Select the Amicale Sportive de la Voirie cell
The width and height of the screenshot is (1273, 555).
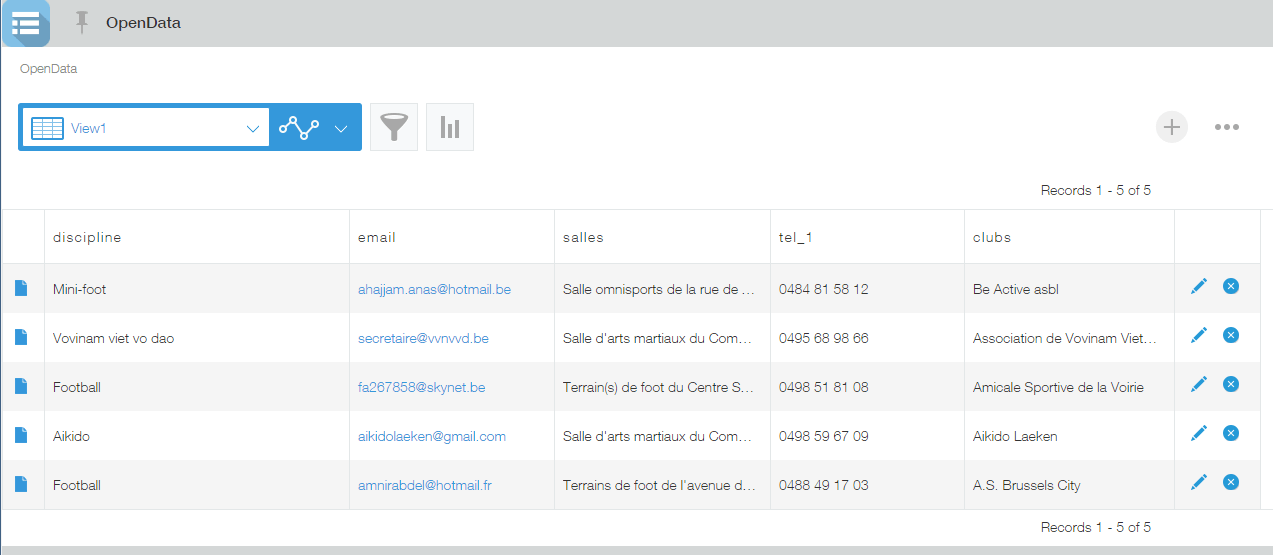(x=1069, y=387)
